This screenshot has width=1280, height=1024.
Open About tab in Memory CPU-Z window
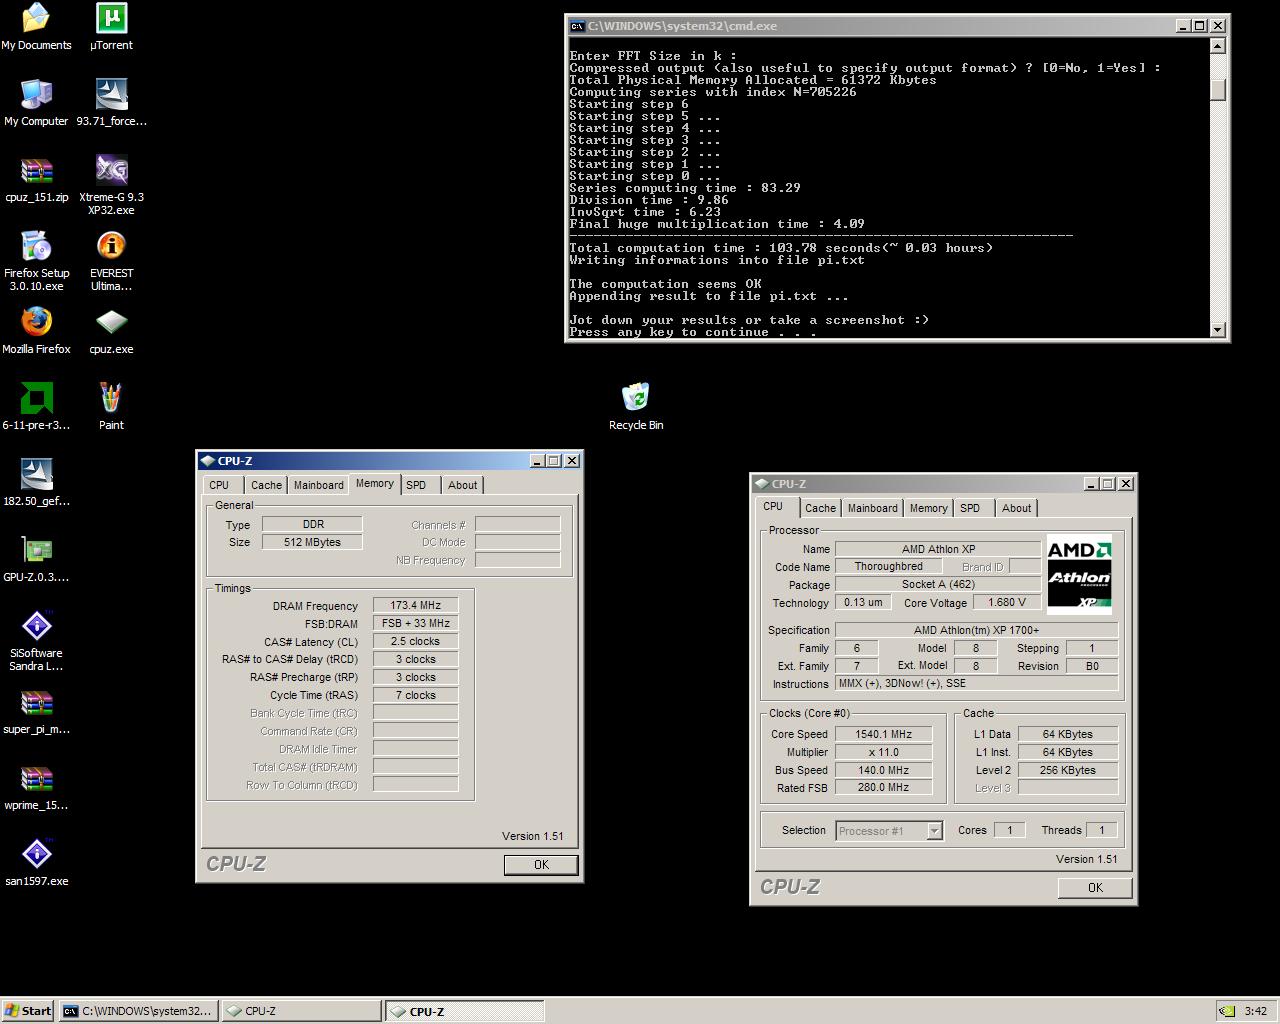click(462, 485)
